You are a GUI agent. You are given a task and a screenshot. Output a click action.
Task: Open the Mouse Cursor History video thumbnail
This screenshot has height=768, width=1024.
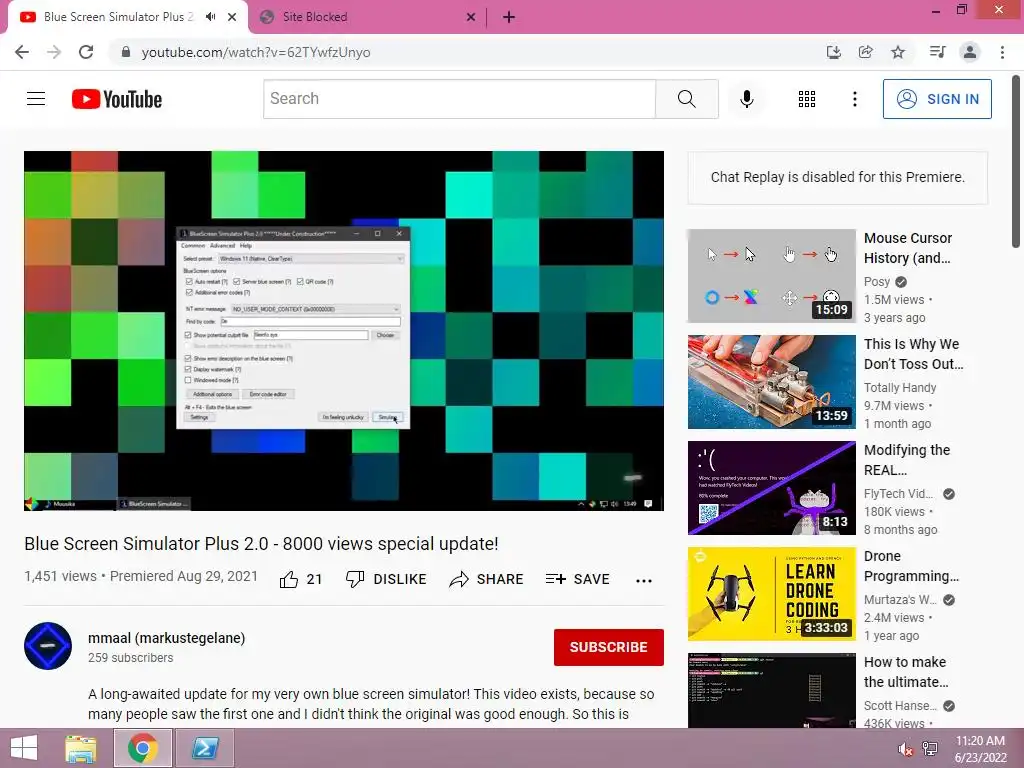771,276
